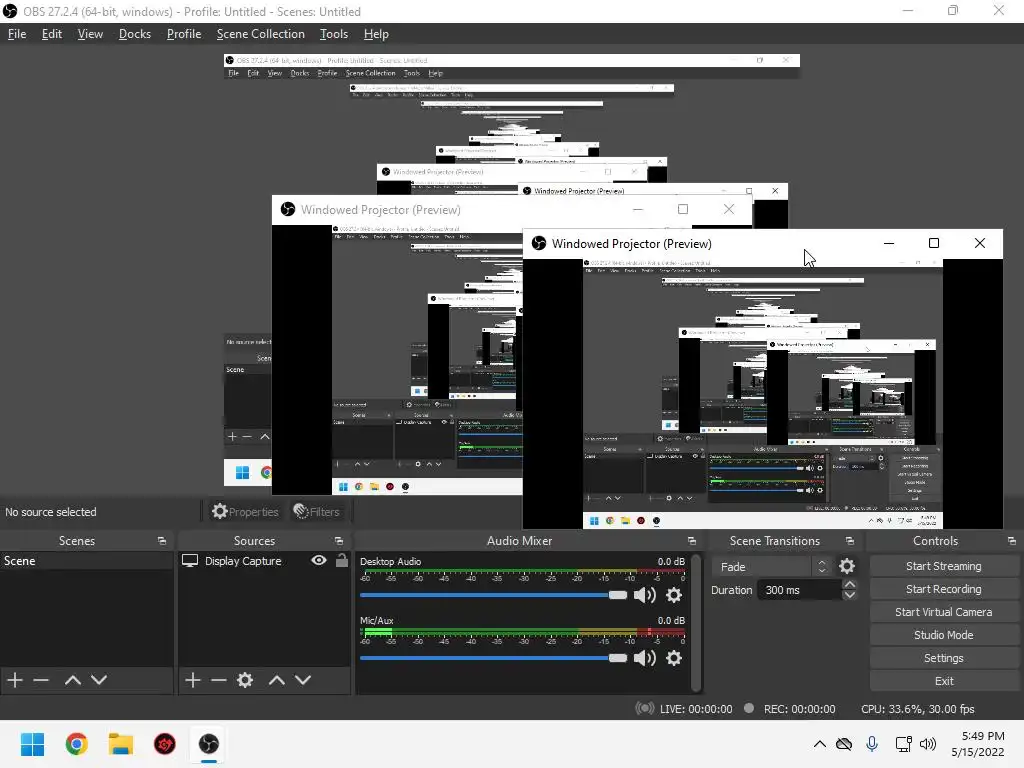Adjust the Mic/Aux volume slider
The width and height of the screenshot is (1024, 768).
click(494, 658)
